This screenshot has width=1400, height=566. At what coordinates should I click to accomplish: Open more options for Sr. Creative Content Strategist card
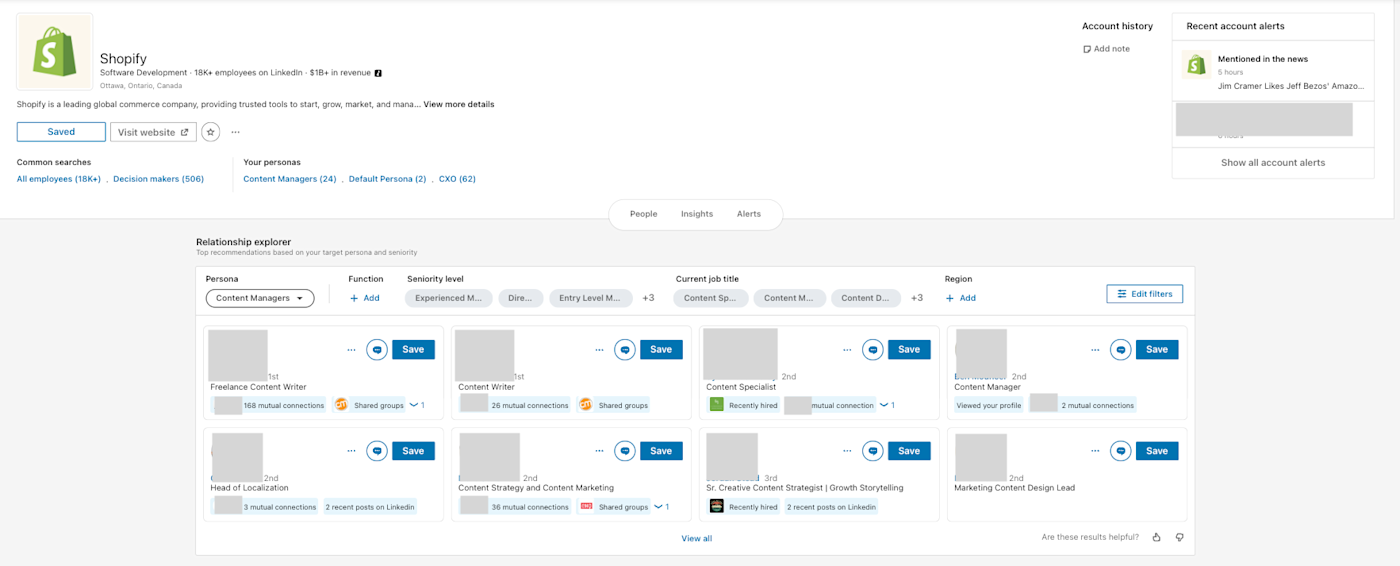(x=847, y=451)
